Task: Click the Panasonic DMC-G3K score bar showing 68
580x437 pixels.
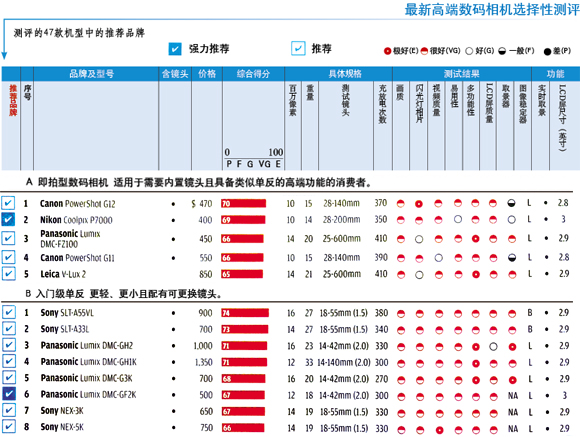Action: [243, 379]
